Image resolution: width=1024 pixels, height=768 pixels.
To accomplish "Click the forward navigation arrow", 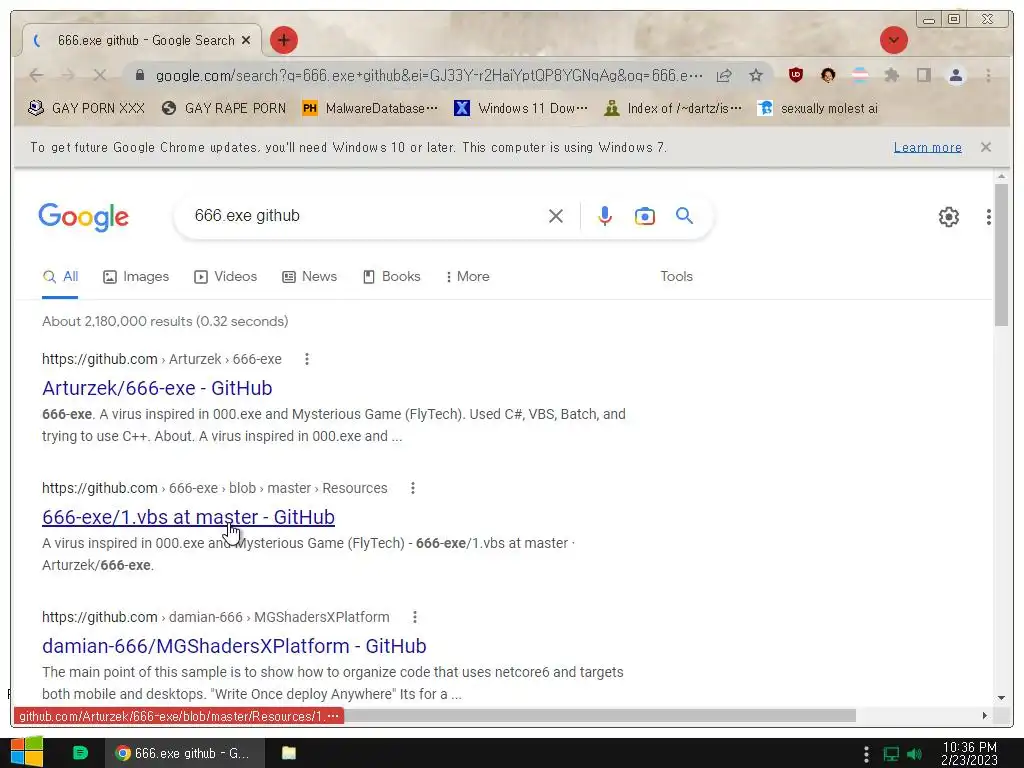I will pos(68,76).
